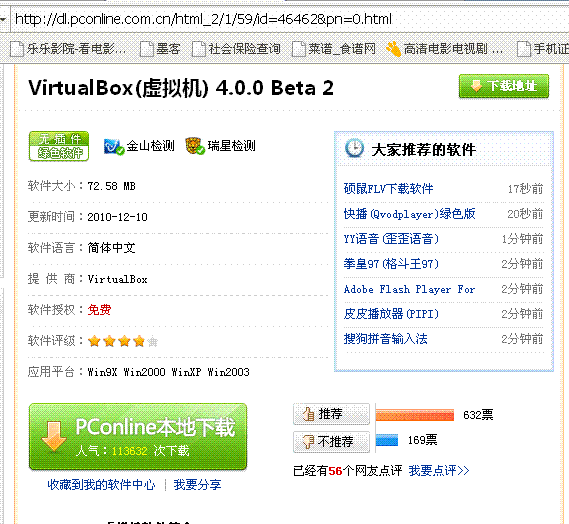Click the 2010-12-10 update date
This screenshot has width=569, height=524.
point(117,217)
